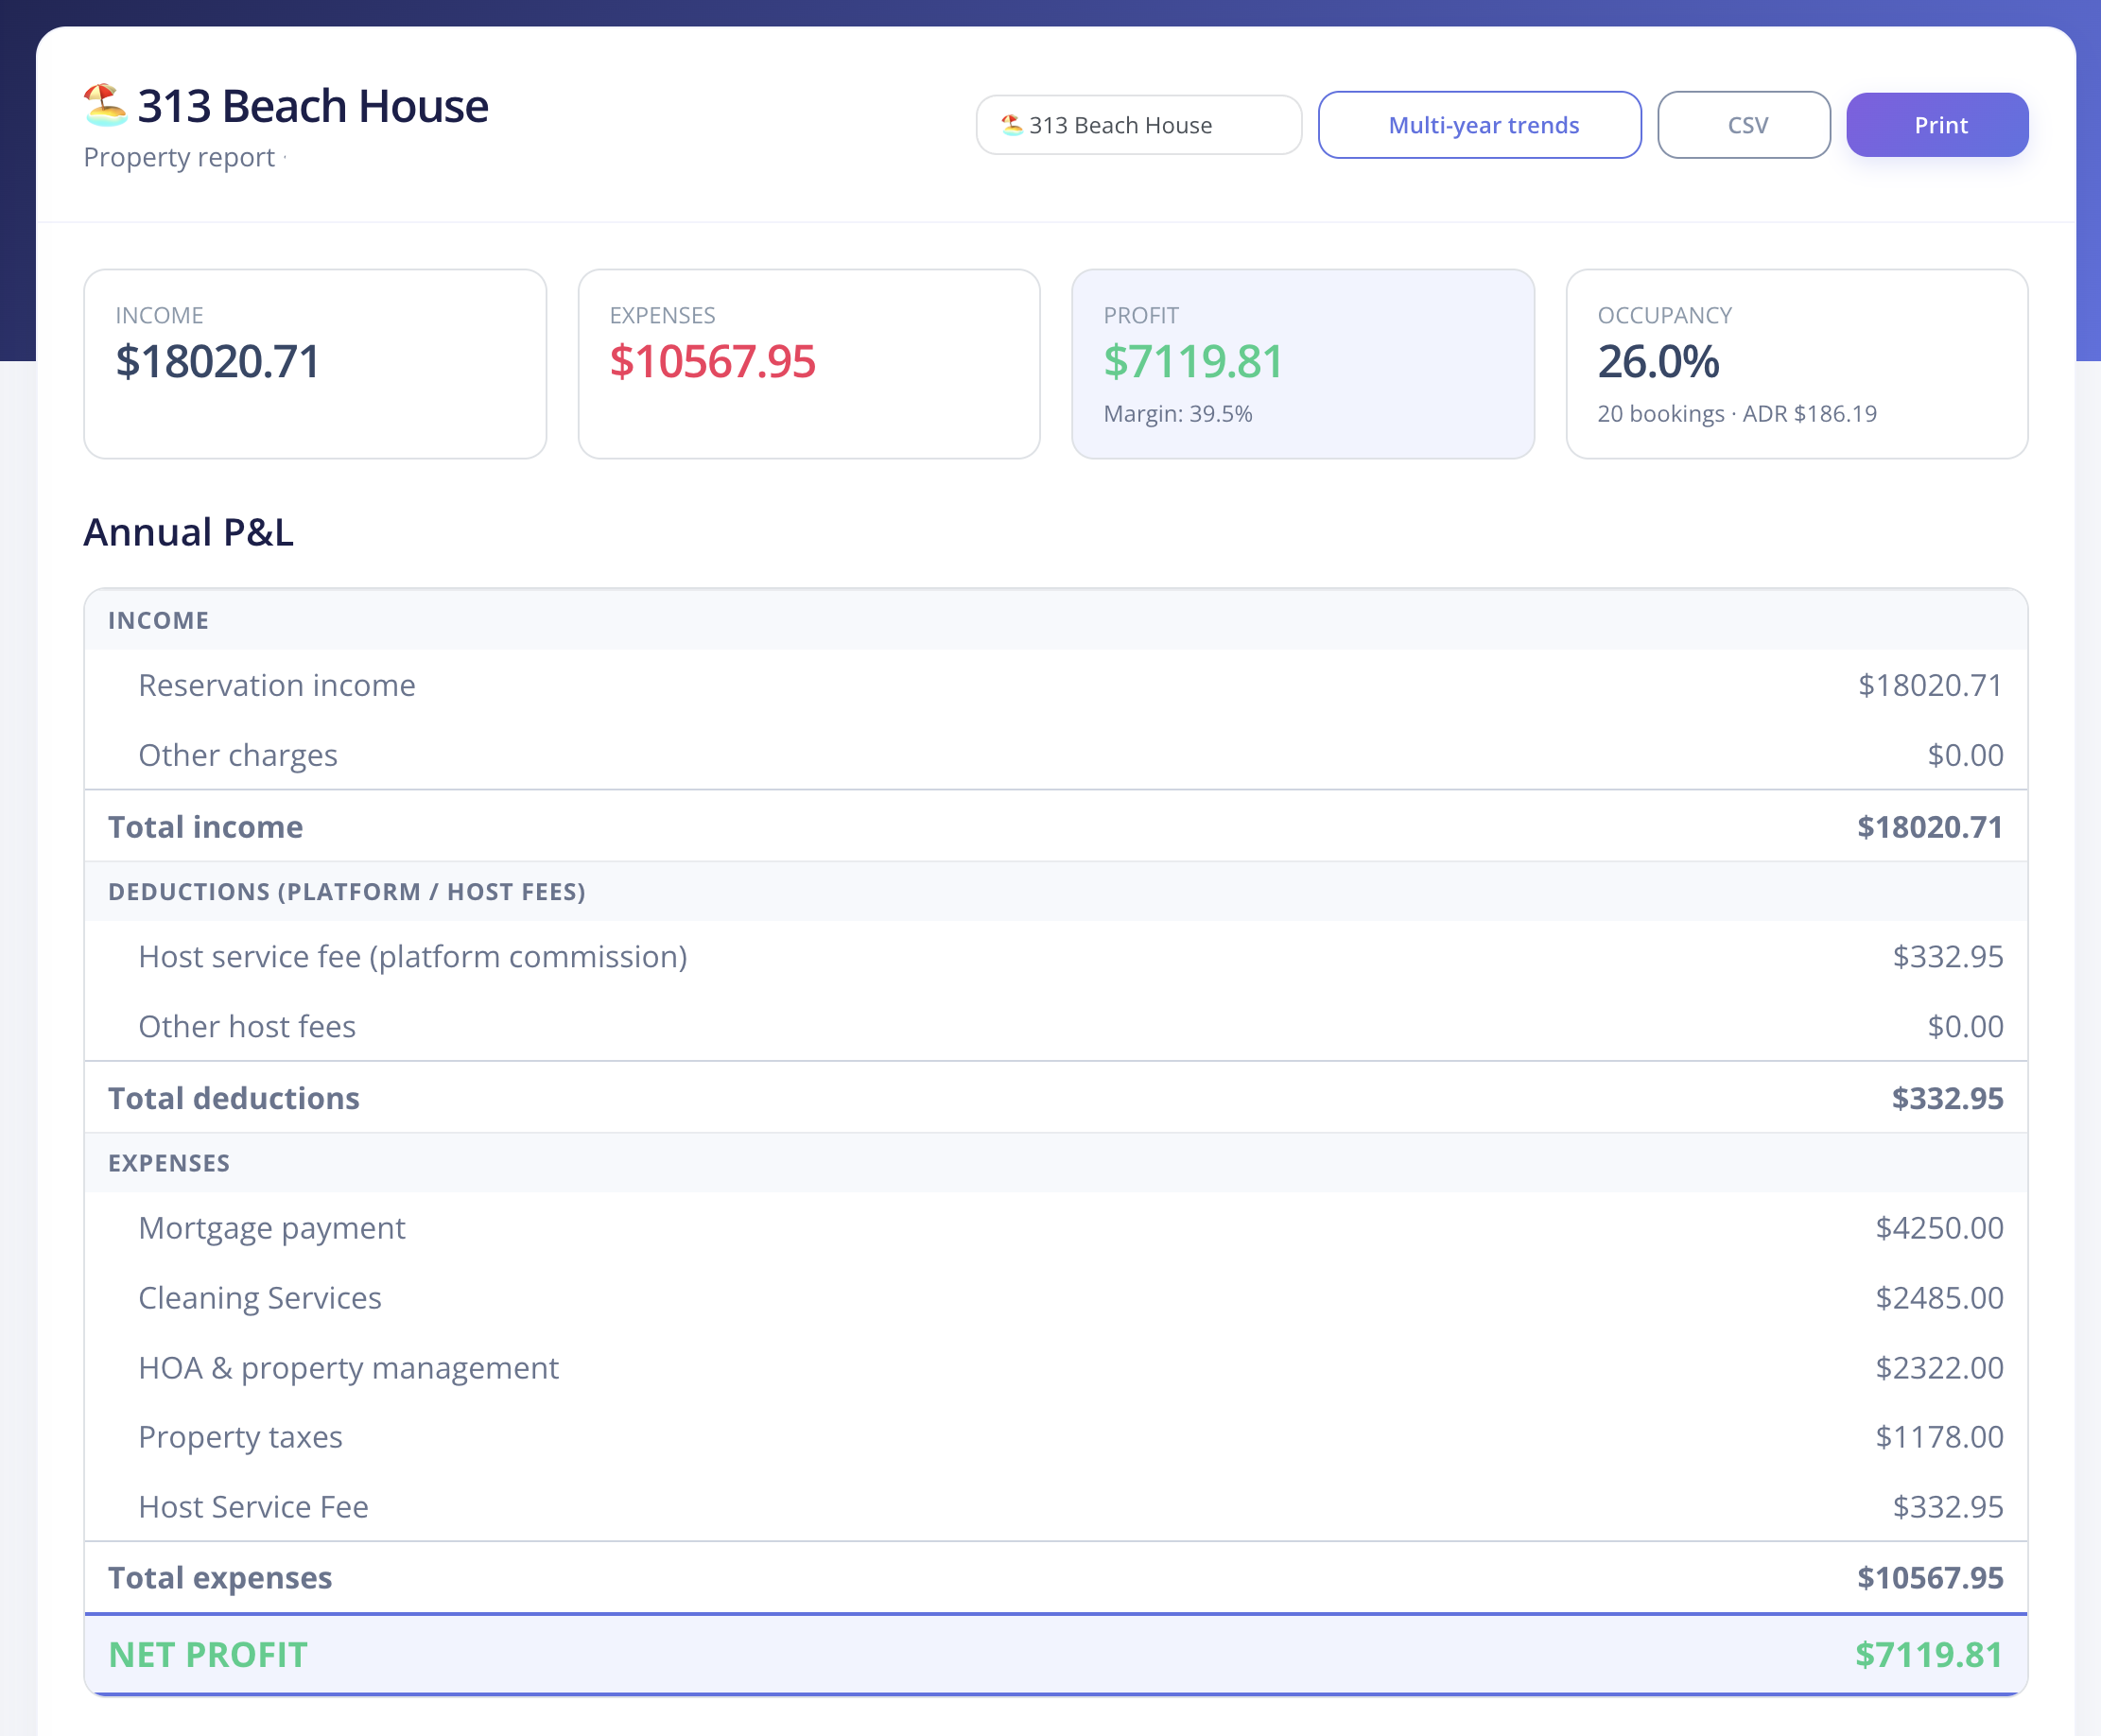
Task: Click the $18020.71 value in the Income card
Action: [x=218, y=362]
